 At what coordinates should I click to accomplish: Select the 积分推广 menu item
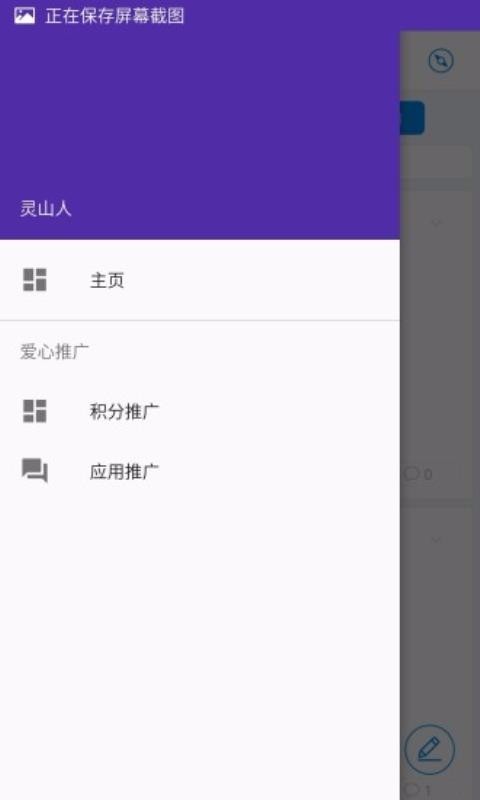199,411
